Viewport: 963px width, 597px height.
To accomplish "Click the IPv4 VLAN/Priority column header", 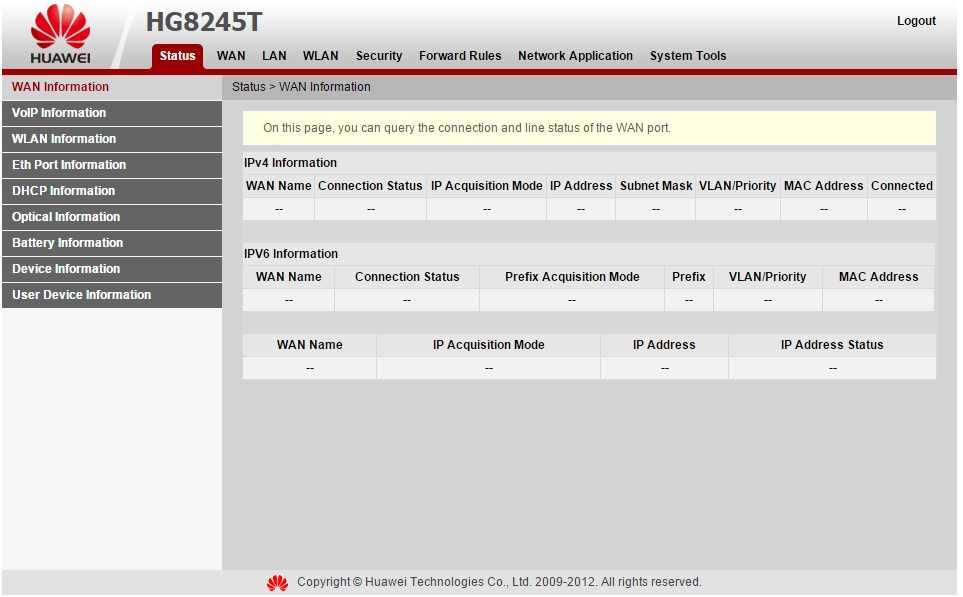I will click(x=738, y=186).
